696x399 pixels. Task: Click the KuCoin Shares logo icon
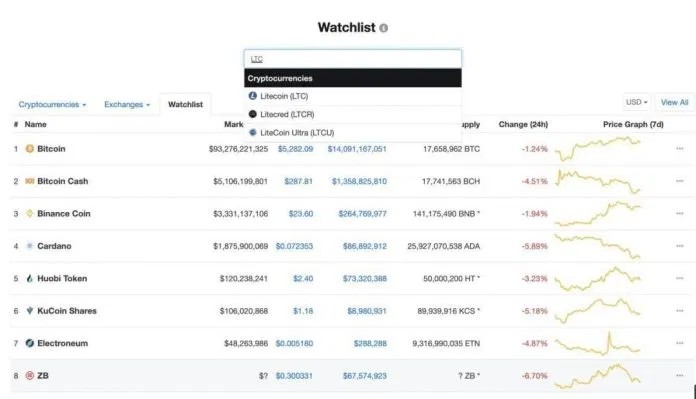(x=30, y=311)
